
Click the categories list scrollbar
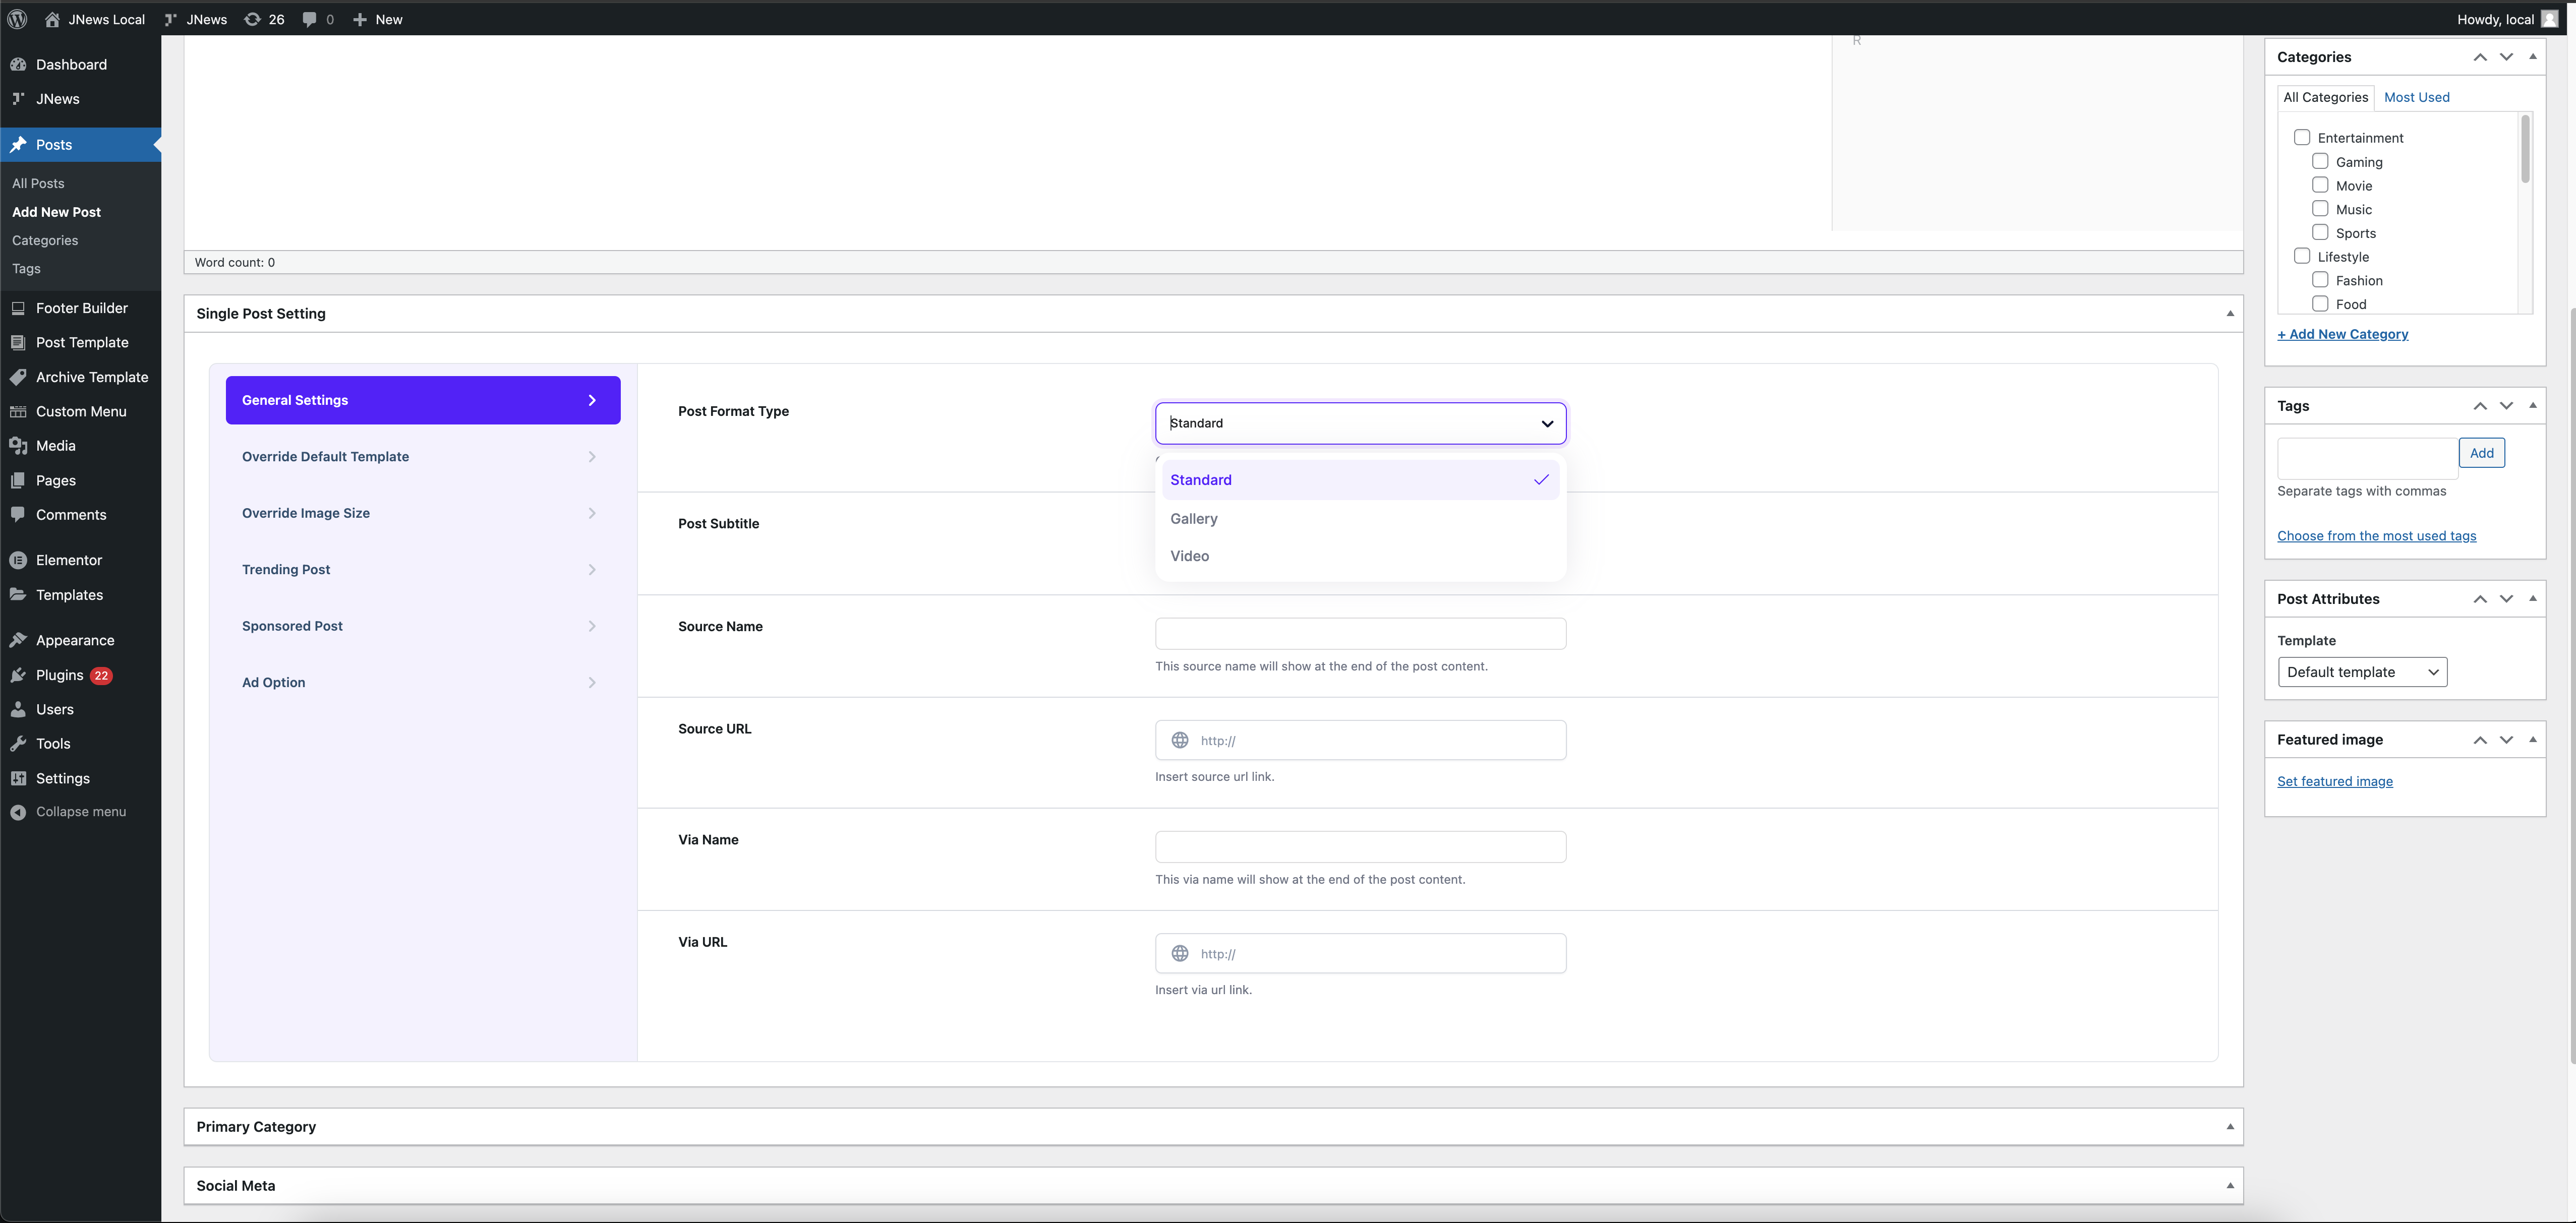(2525, 150)
